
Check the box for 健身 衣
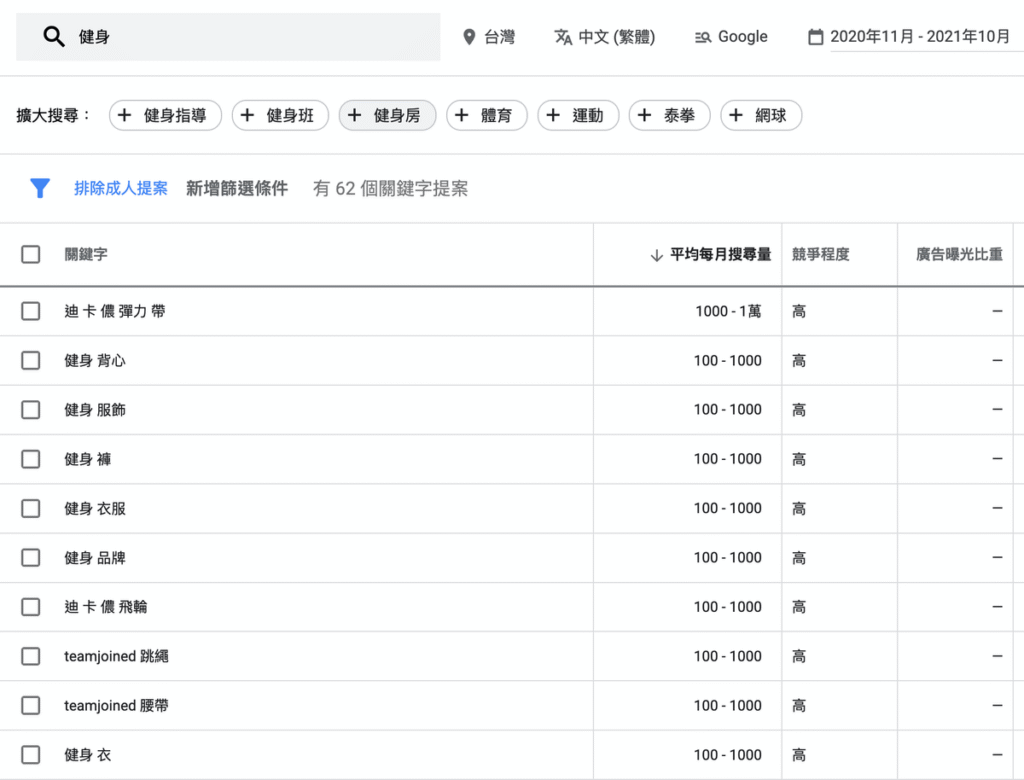click(x=31, y=755)
